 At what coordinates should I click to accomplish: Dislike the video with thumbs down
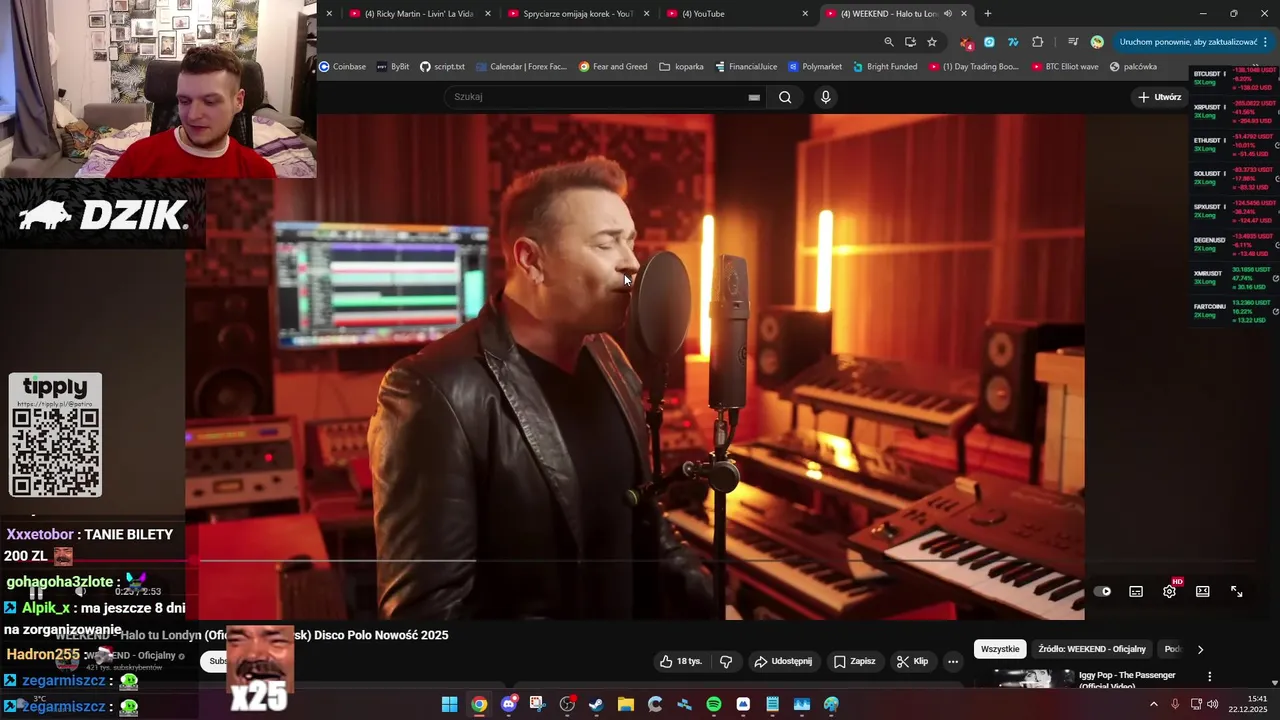(x=726, y=661)
